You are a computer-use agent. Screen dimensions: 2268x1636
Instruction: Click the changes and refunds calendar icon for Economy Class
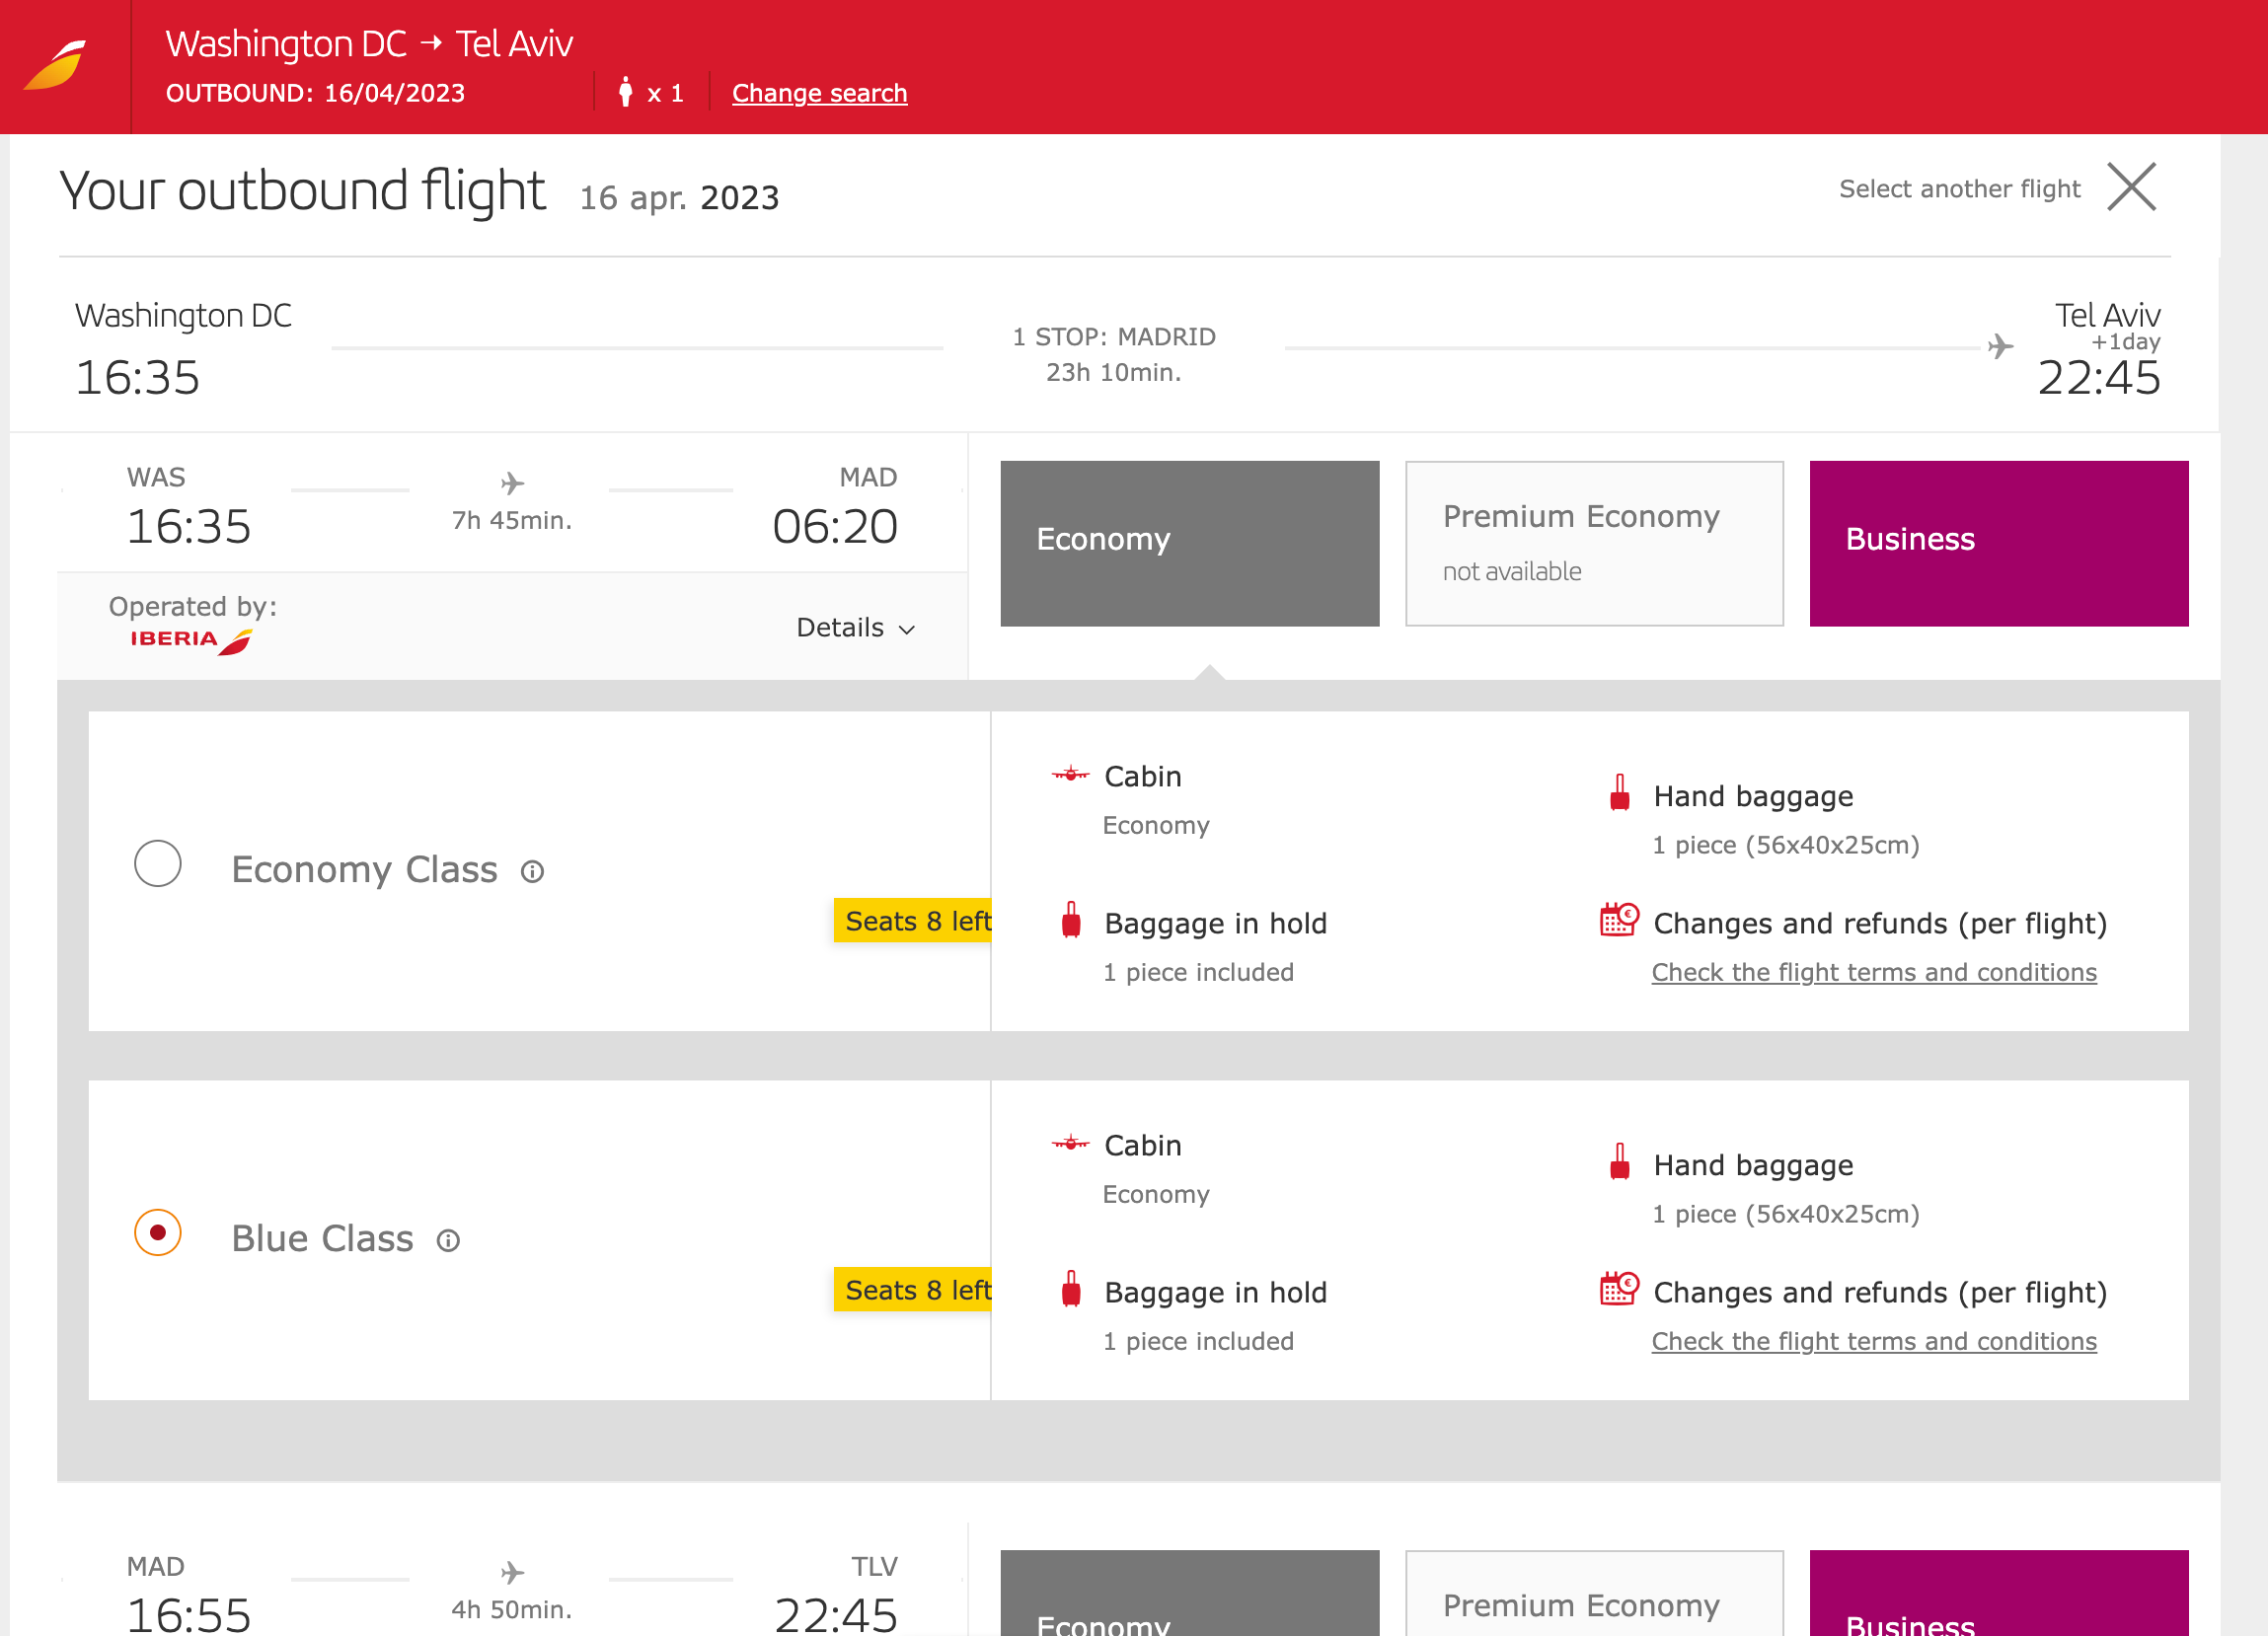(1619, 922)
